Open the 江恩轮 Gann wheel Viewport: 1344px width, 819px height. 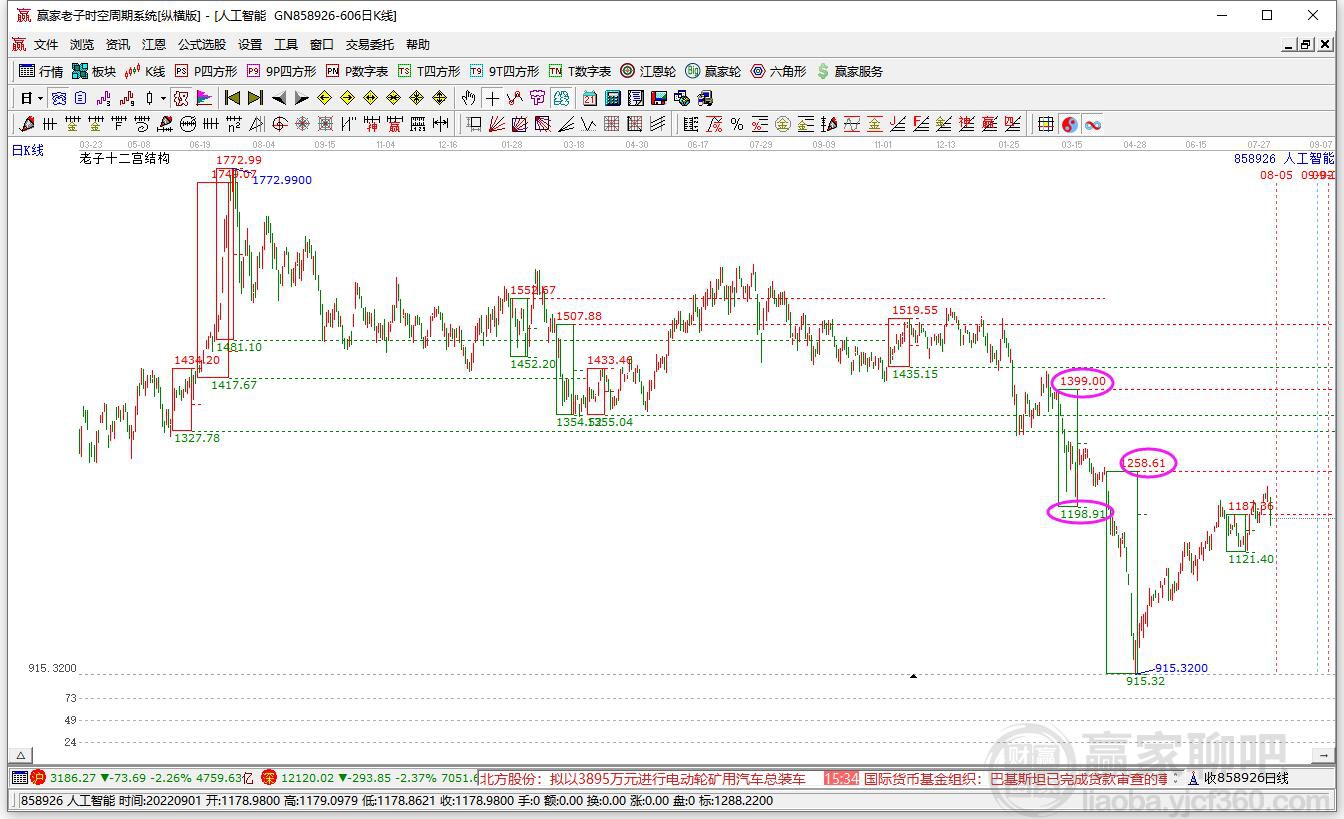(648, 71)
